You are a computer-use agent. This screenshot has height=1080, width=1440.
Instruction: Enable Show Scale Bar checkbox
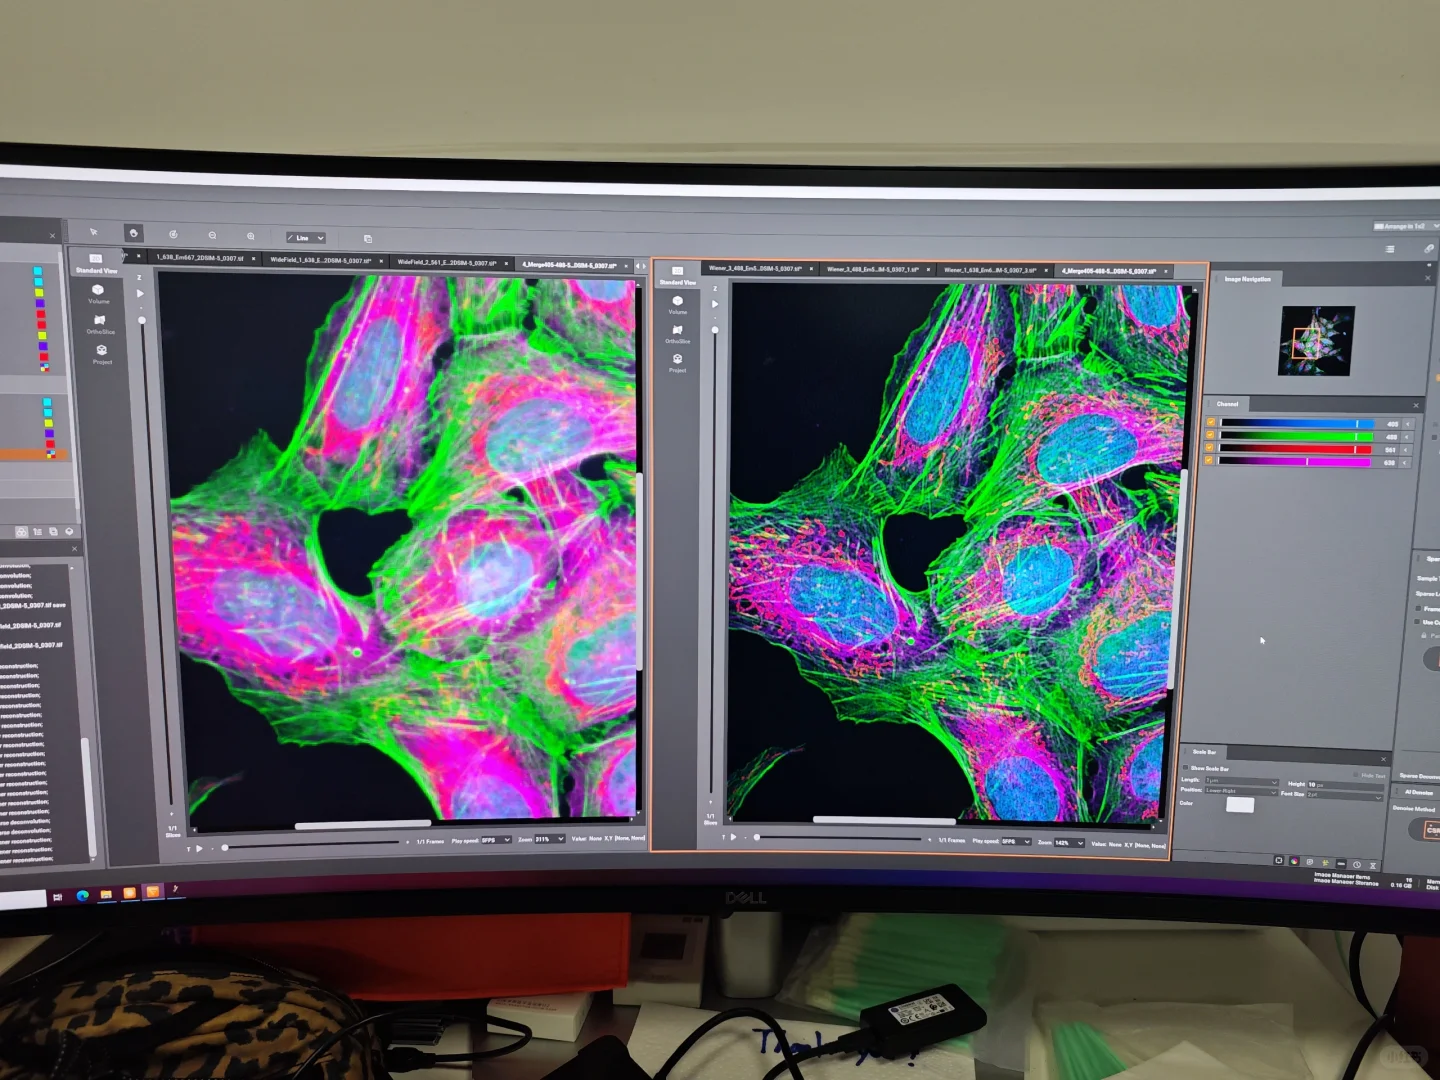click(1187, 768)
